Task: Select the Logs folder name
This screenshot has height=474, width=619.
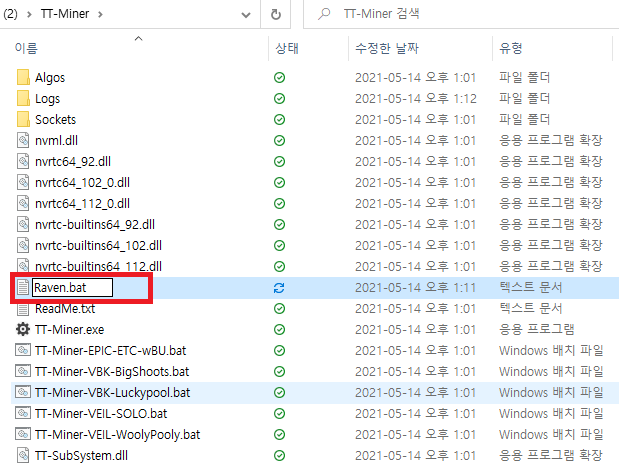Action: coord(47,99)
